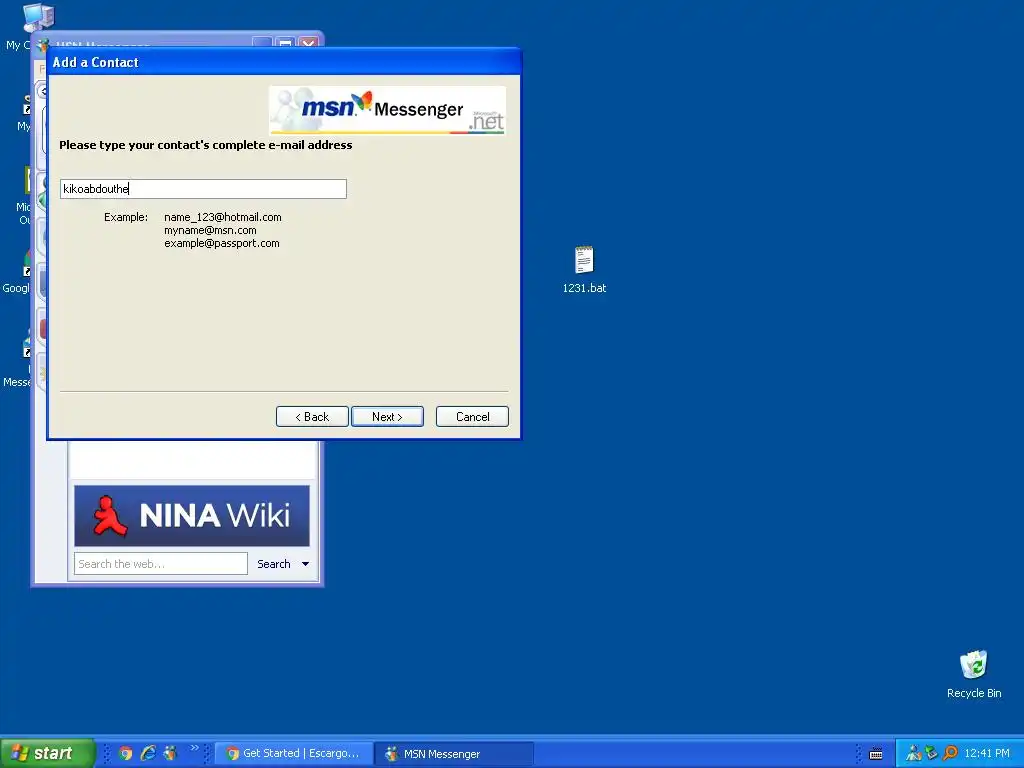Click the Search button in MSN Messenger
The width and height of the screenshot is (1024, 768).
point(274,564)
